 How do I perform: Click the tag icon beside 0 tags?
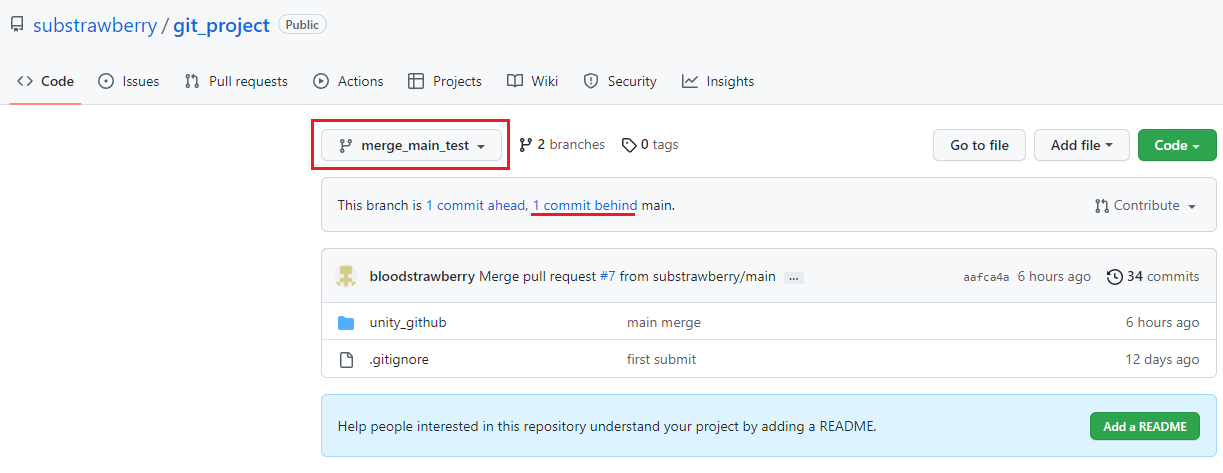pos(629,145)
